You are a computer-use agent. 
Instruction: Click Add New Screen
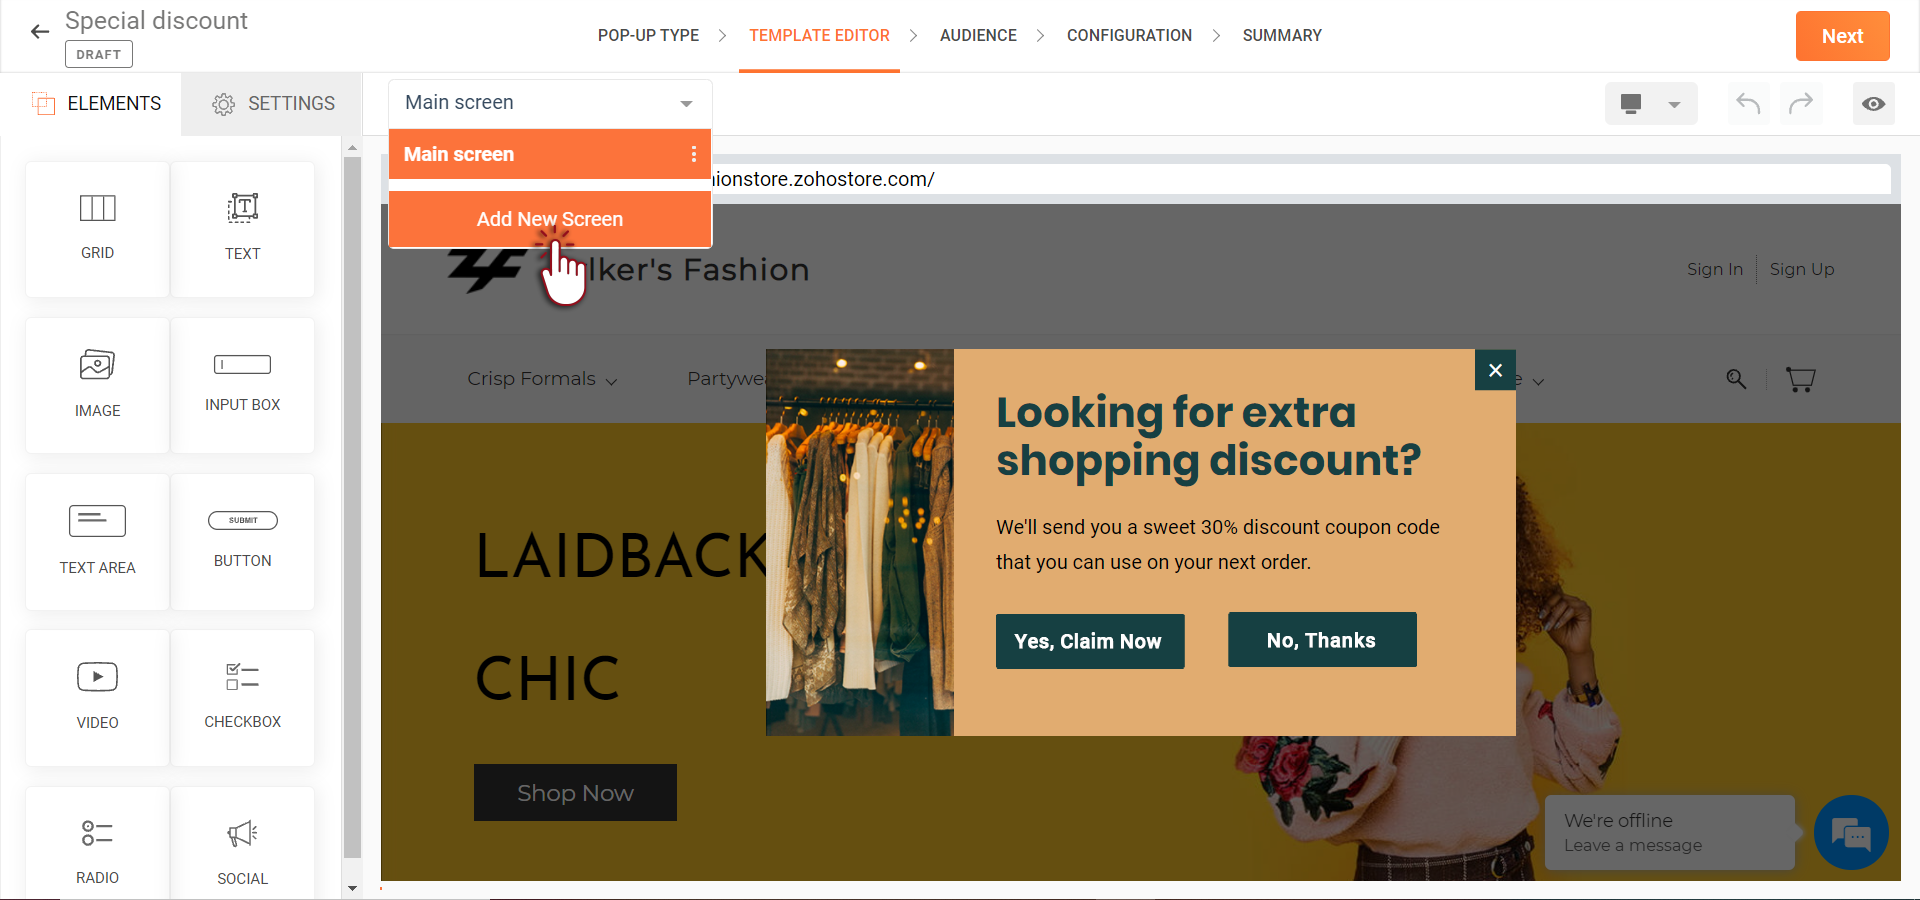coord(550,219)
